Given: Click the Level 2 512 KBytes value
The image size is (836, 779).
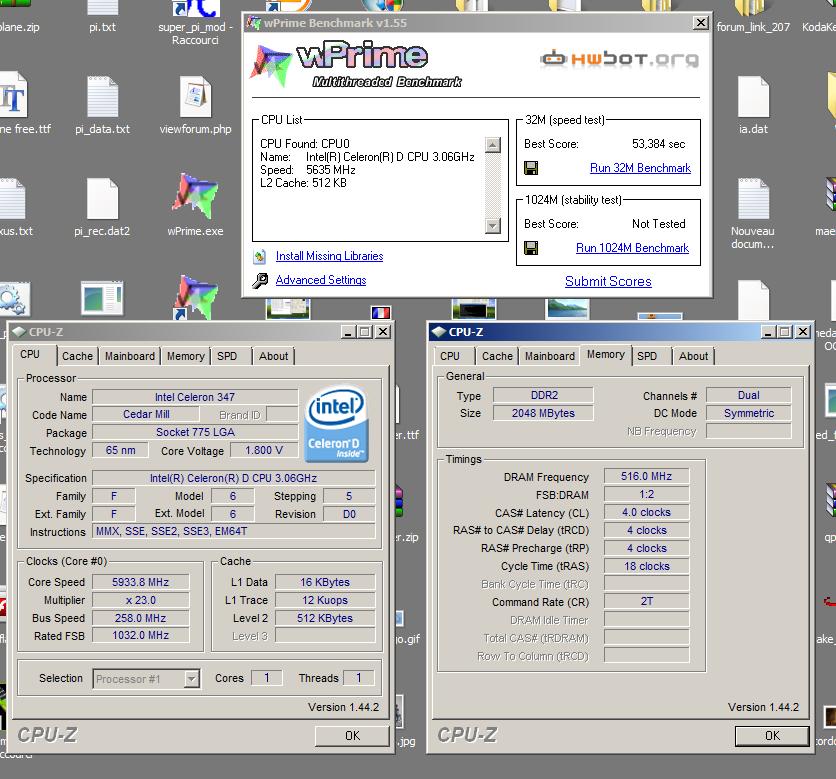Looking at the screenshot, I should pos(325,618).
